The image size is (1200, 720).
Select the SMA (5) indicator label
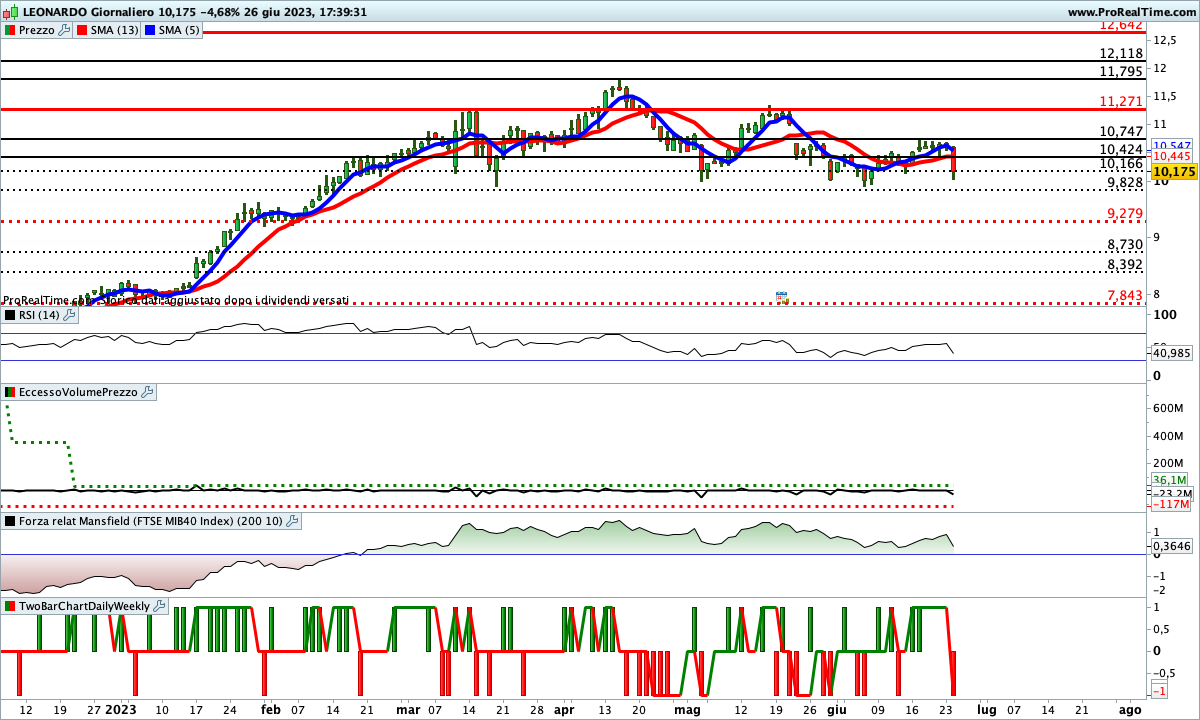[x=180, y=31]
